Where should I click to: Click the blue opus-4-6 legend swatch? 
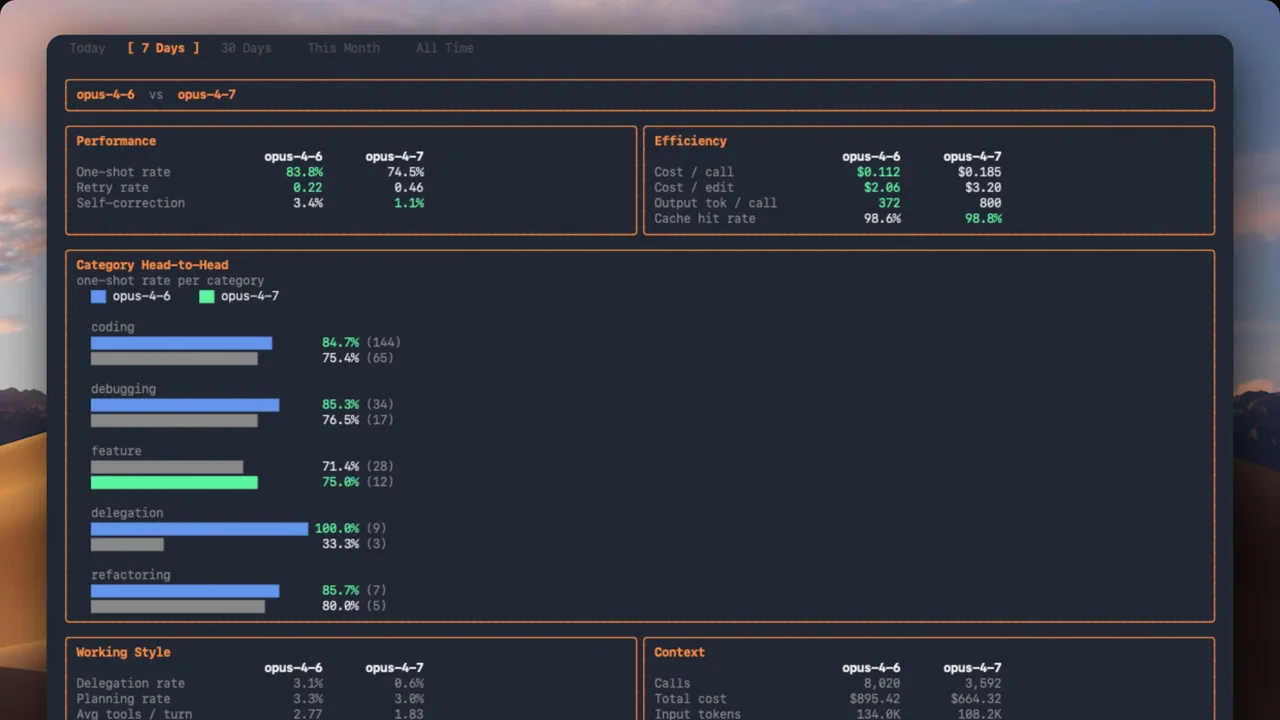tap(98, 297)
